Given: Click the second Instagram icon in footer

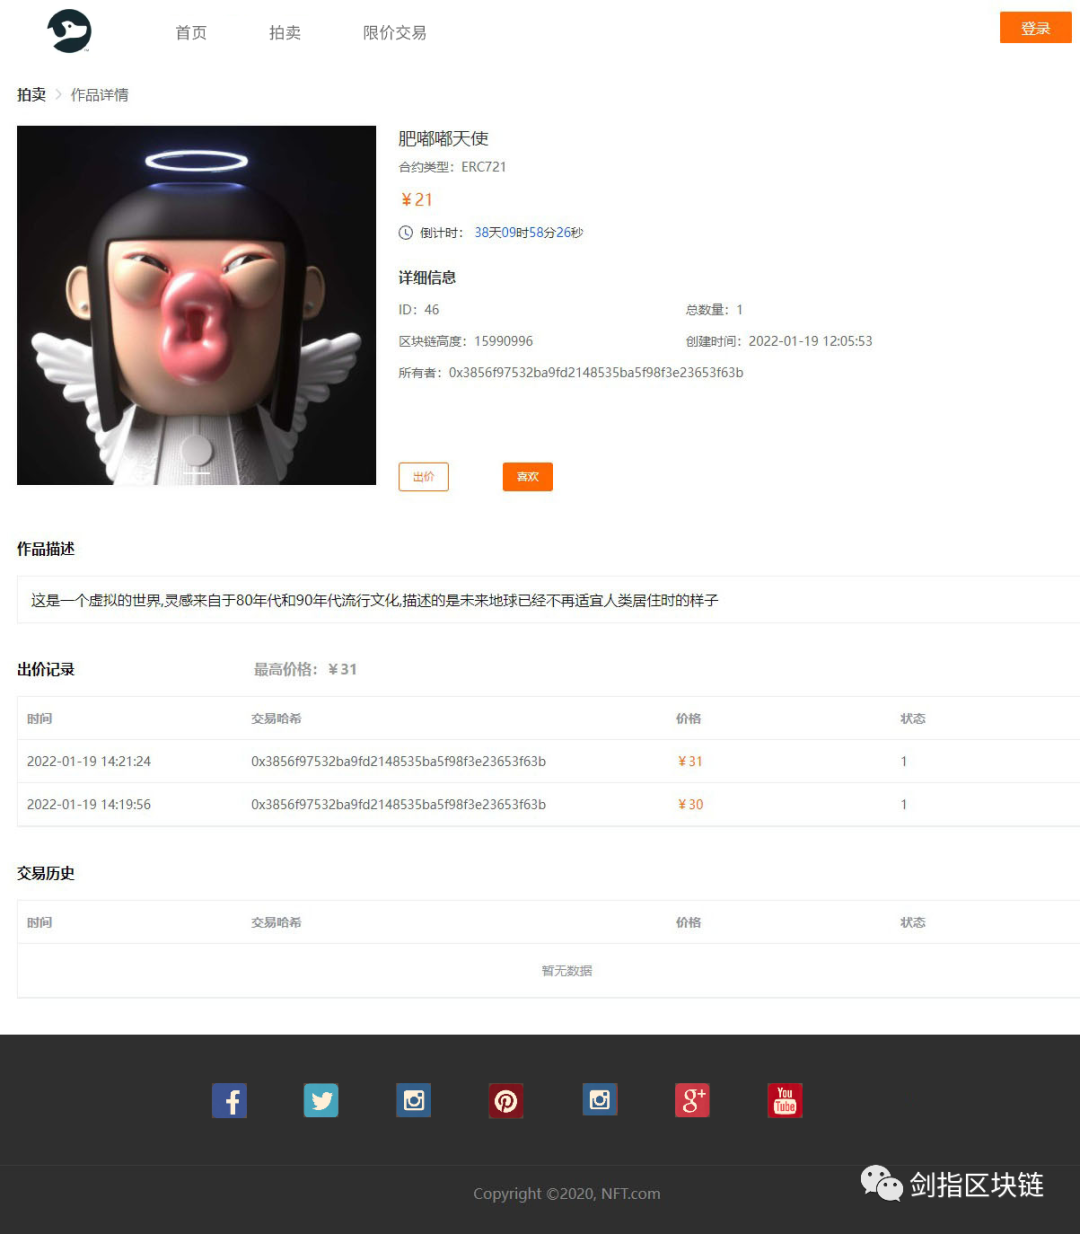Looking at the screenshot, I should tap(599, 1100).
